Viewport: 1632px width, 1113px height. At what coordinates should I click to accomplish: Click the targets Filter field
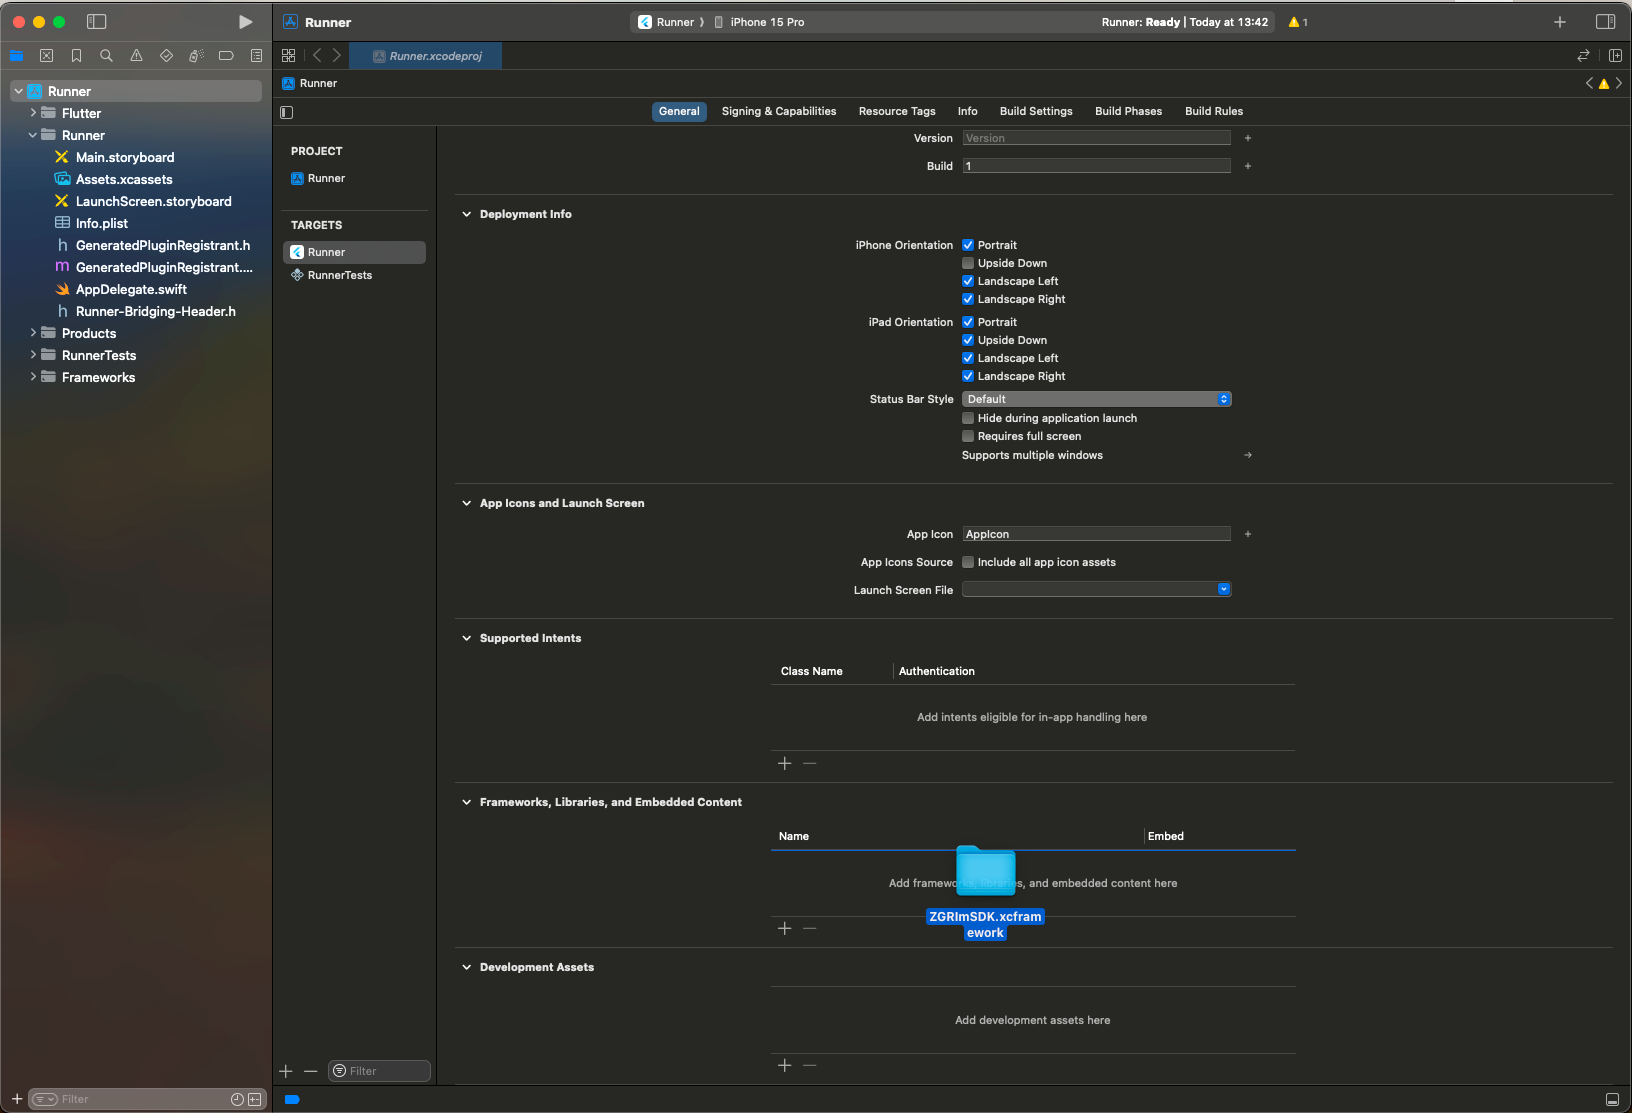coord(379,1071)
